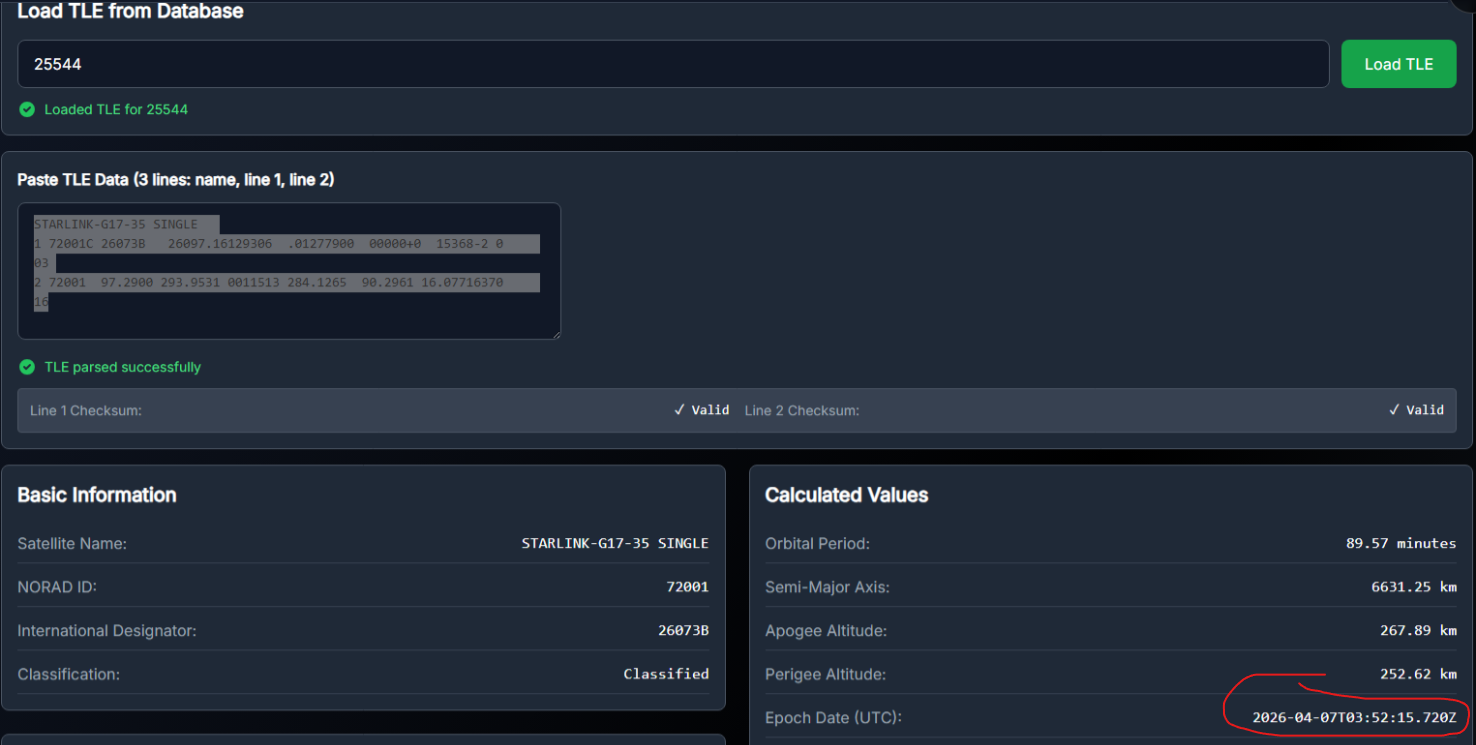Click inside the Paste TLE Data text area
Viewport: 1476px width, 745px height.
point(289,271)
